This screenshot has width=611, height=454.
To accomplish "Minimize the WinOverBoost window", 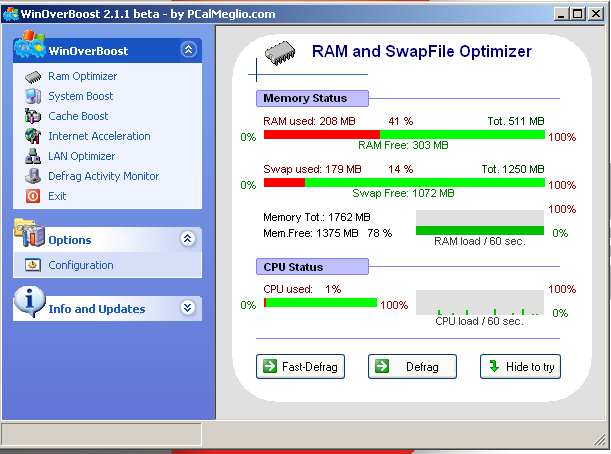I will click(561, 14).
